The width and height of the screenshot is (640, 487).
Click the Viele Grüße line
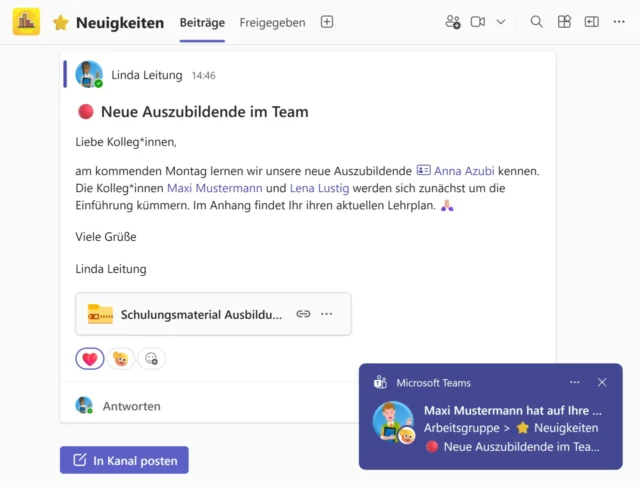pos(106,237)
